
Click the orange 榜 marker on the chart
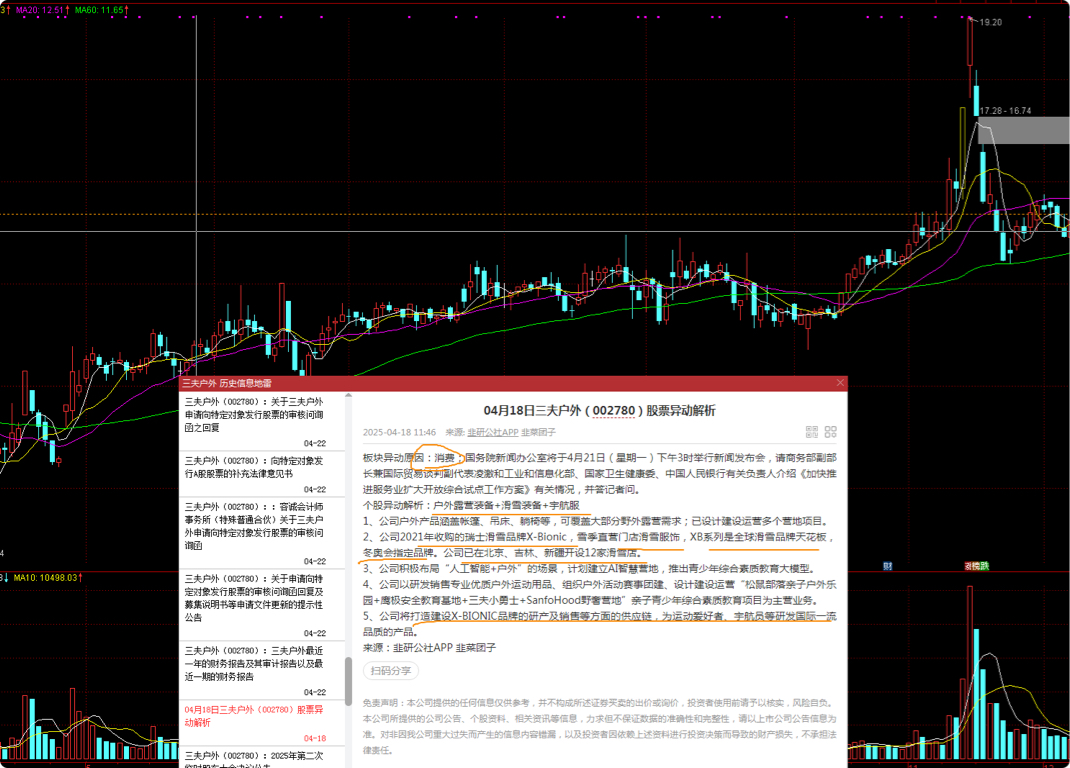(x=977, y=566)
